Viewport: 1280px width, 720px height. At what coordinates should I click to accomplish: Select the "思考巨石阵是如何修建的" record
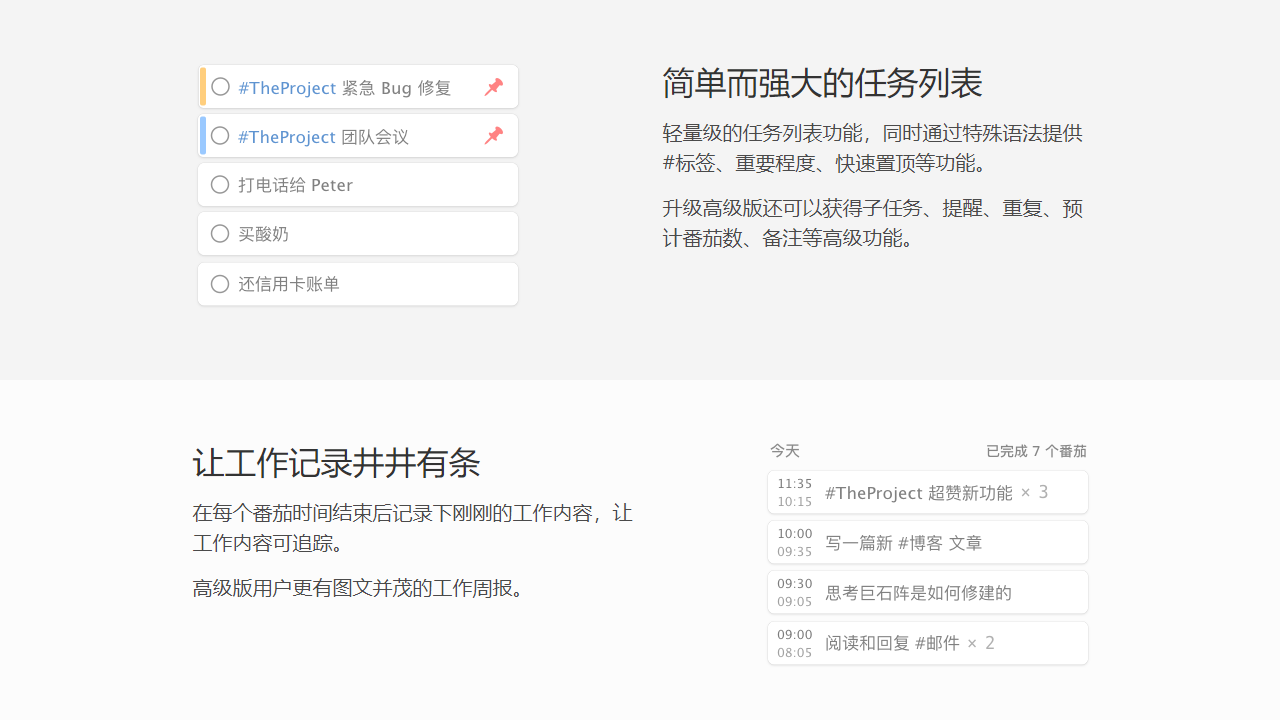[x=918, y=592]
